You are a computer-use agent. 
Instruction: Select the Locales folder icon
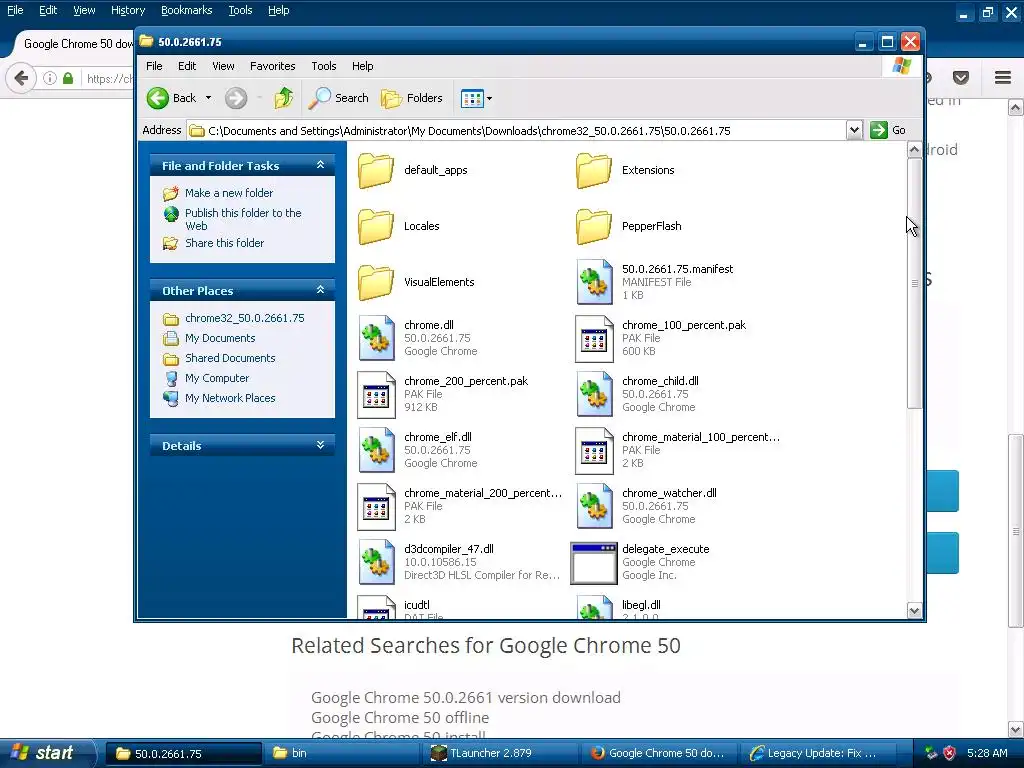click(x=376, y=227)
